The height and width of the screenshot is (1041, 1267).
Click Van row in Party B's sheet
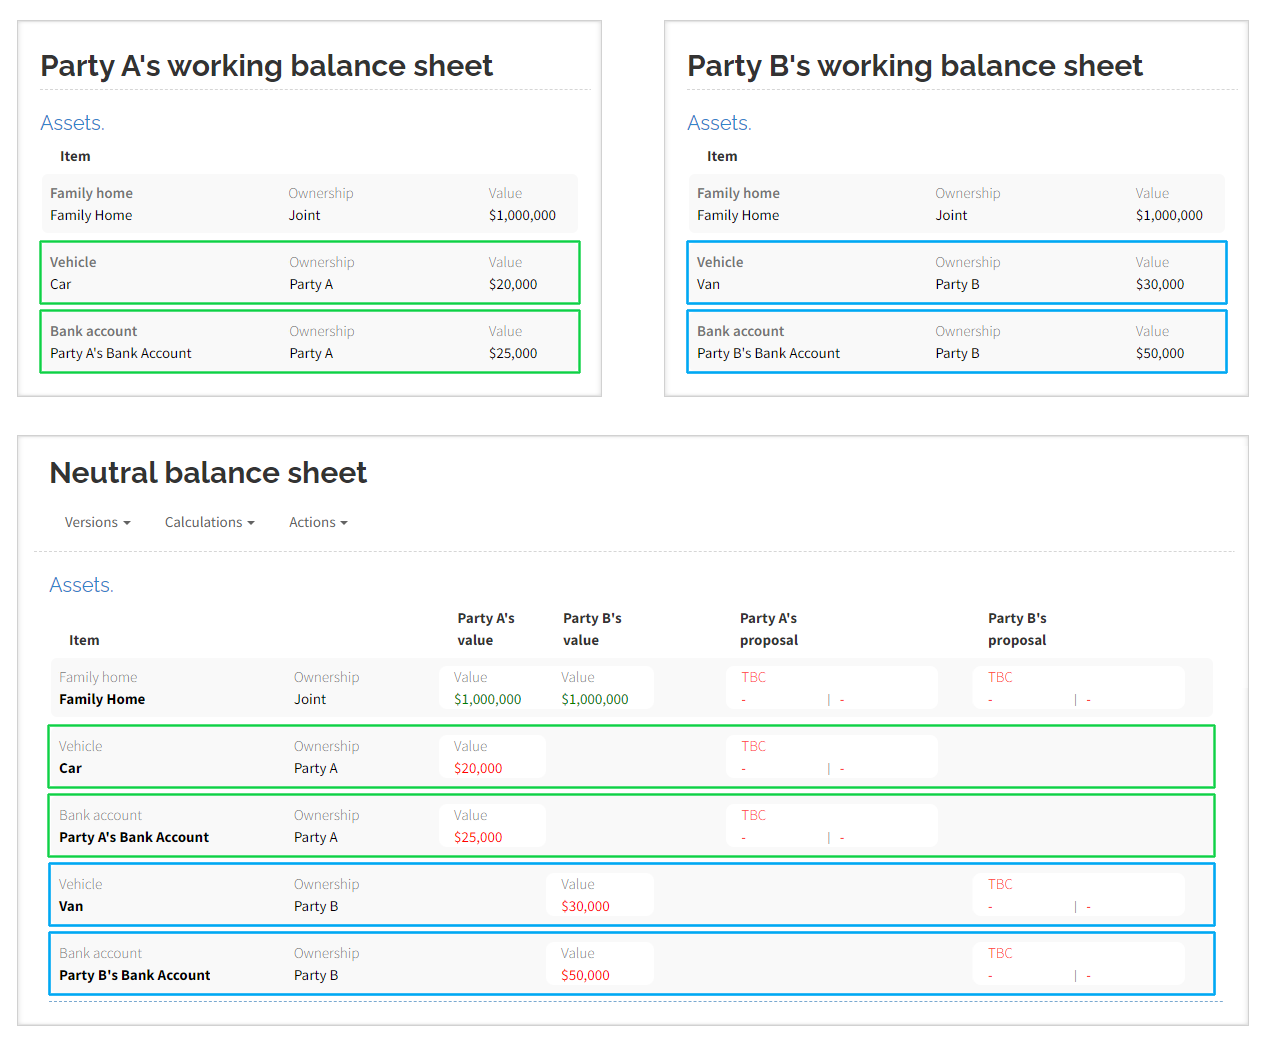tap(956, 273)
